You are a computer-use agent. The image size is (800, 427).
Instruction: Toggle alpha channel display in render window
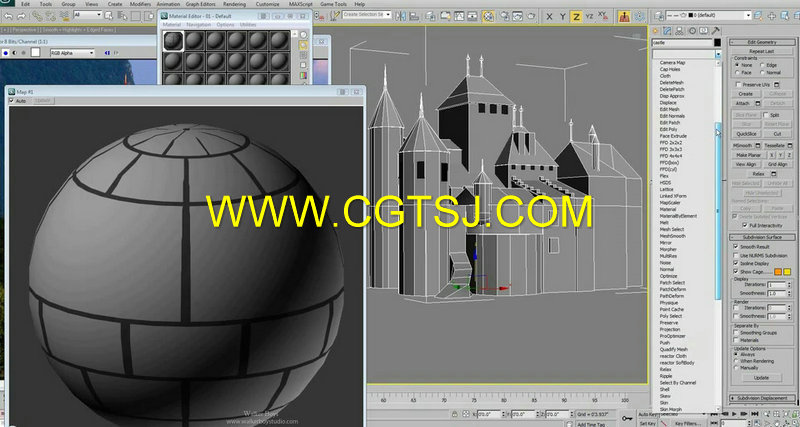14,53
